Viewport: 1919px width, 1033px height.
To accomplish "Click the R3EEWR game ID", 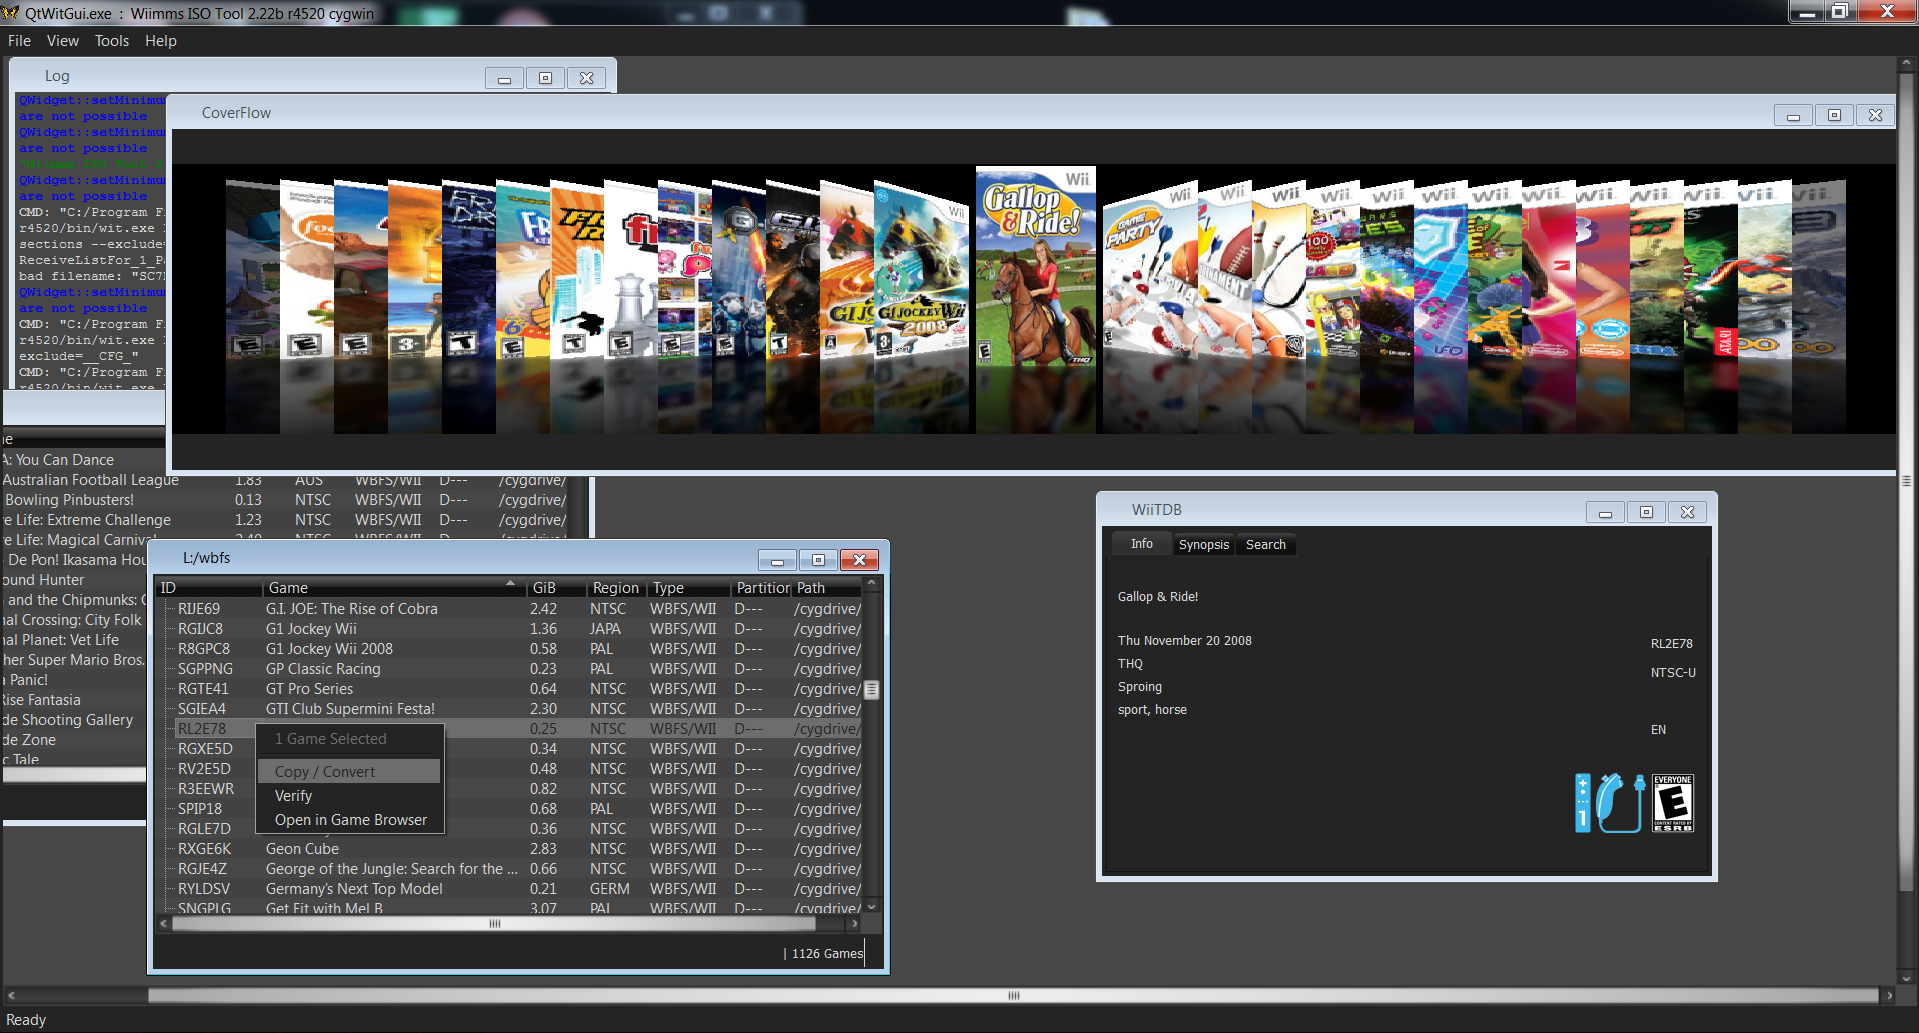I will (205, 789).
